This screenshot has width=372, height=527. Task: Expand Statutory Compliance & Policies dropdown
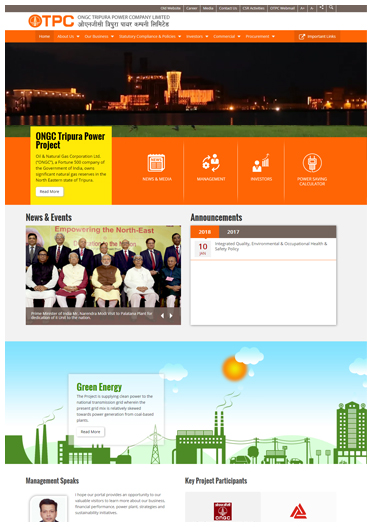pyautogui.click(x=150, y=36)
